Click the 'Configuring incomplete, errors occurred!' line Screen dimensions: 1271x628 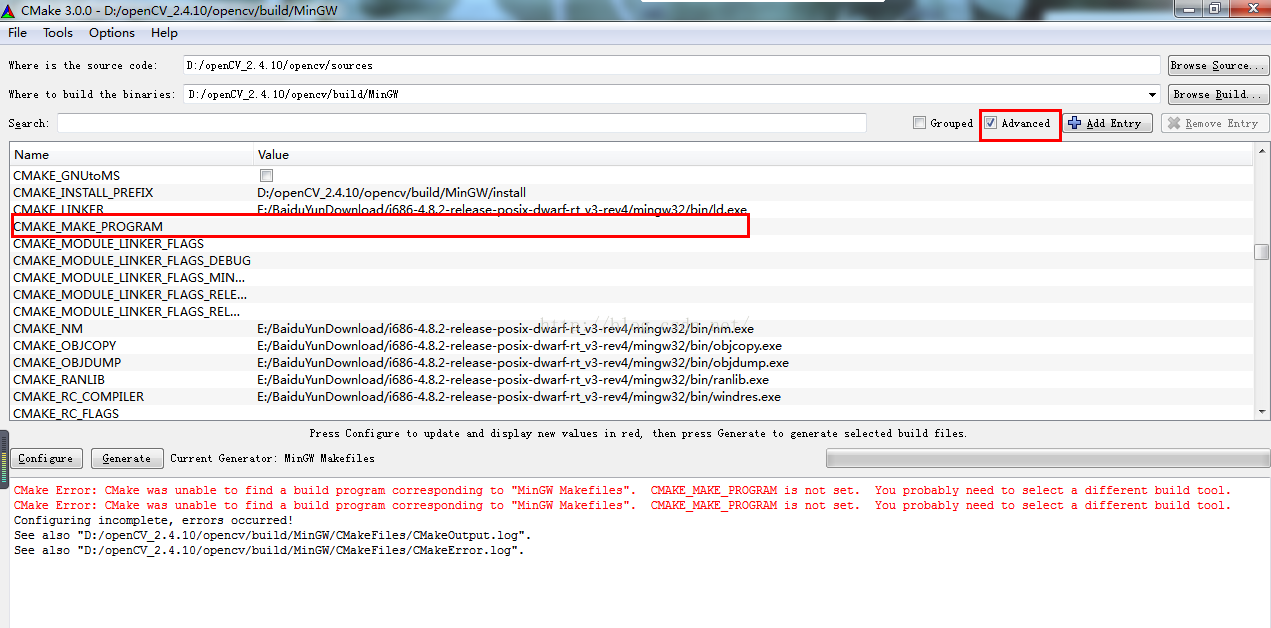point(153,520)
